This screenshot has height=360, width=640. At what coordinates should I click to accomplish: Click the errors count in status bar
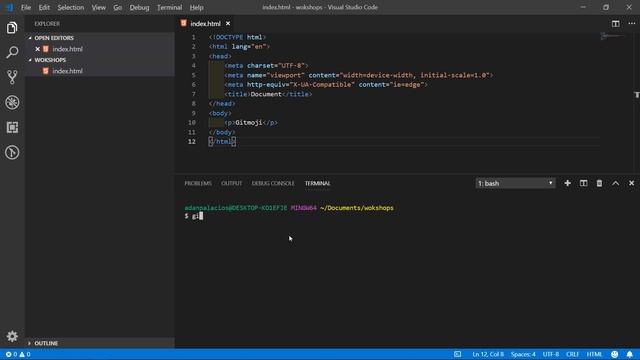click(11, 354)
